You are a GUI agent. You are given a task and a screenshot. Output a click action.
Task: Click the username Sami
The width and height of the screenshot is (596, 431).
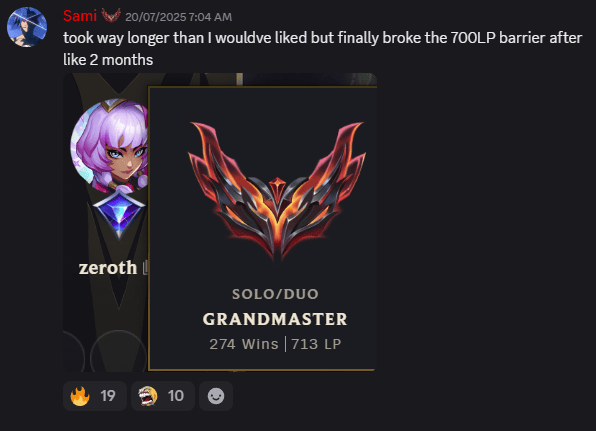tap(80, 16)
